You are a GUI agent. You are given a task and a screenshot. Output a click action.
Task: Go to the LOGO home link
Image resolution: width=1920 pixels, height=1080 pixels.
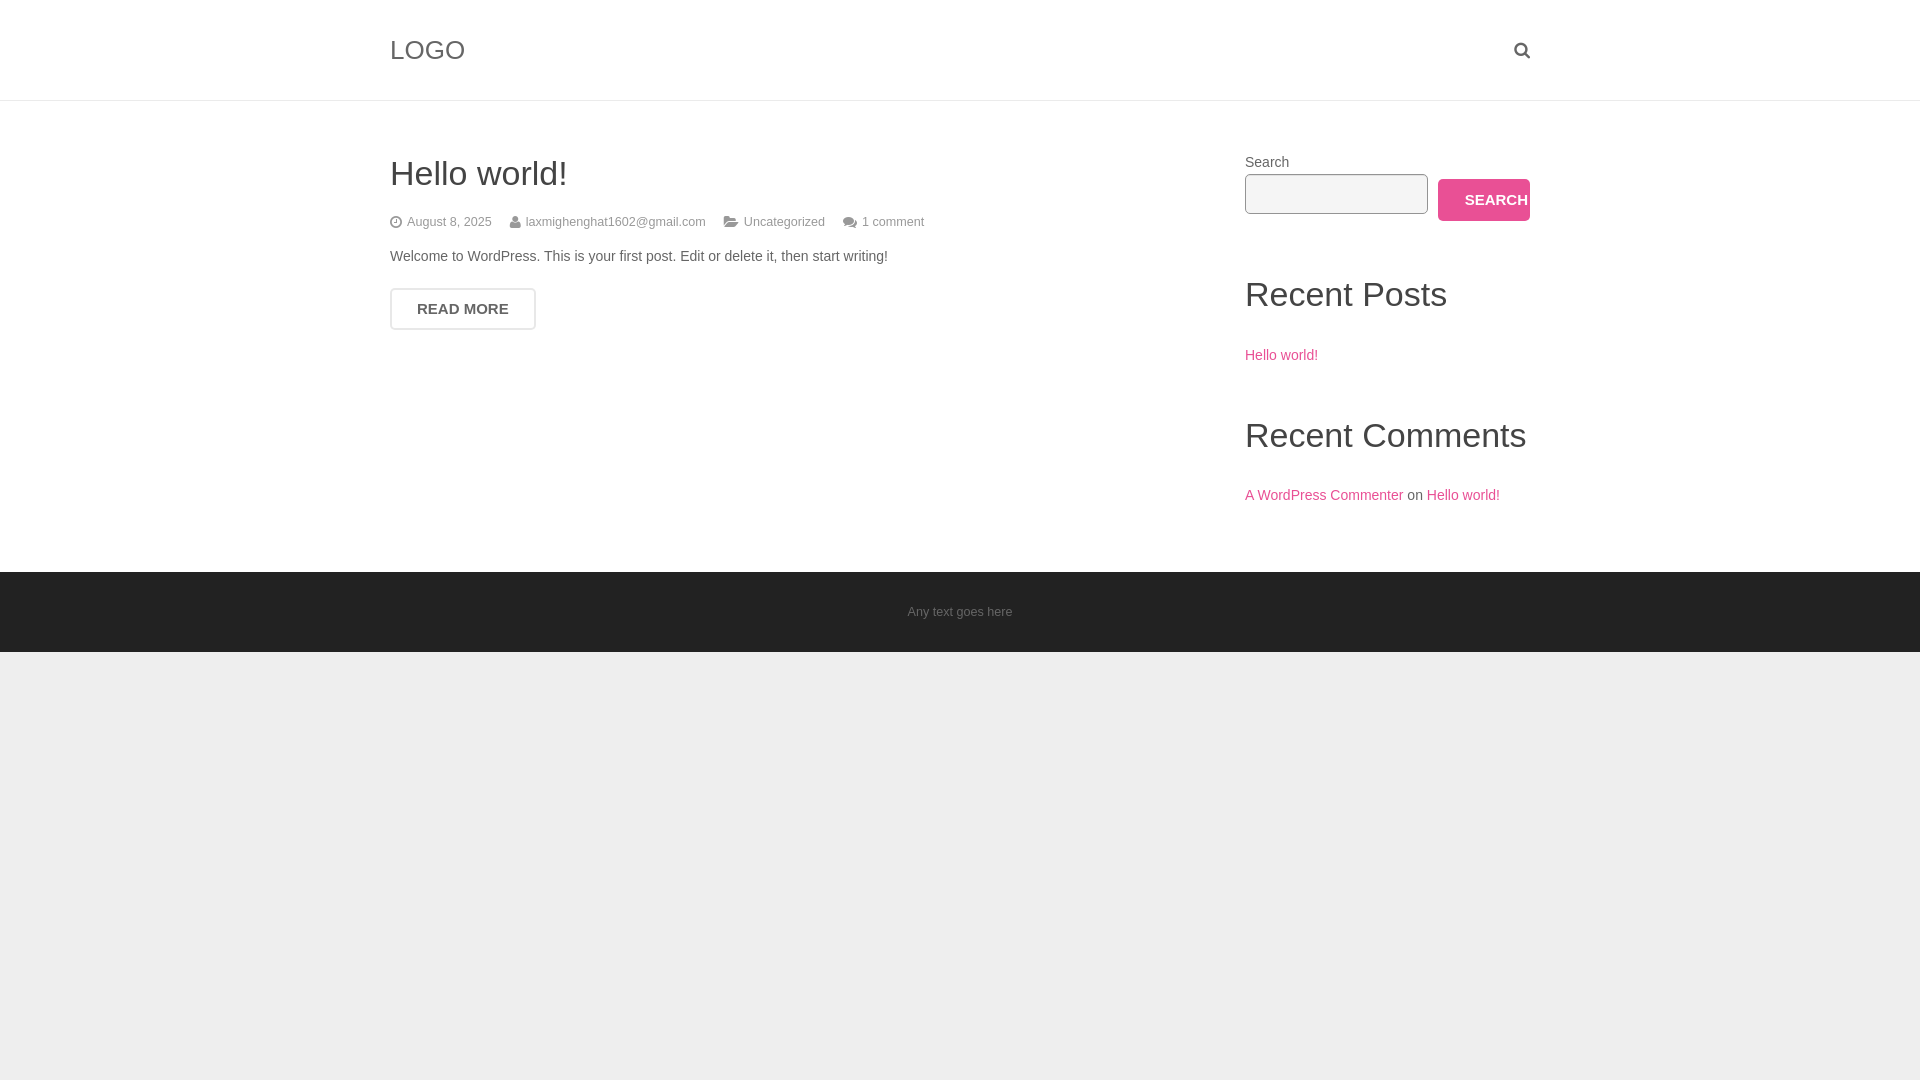coord(427,50)
